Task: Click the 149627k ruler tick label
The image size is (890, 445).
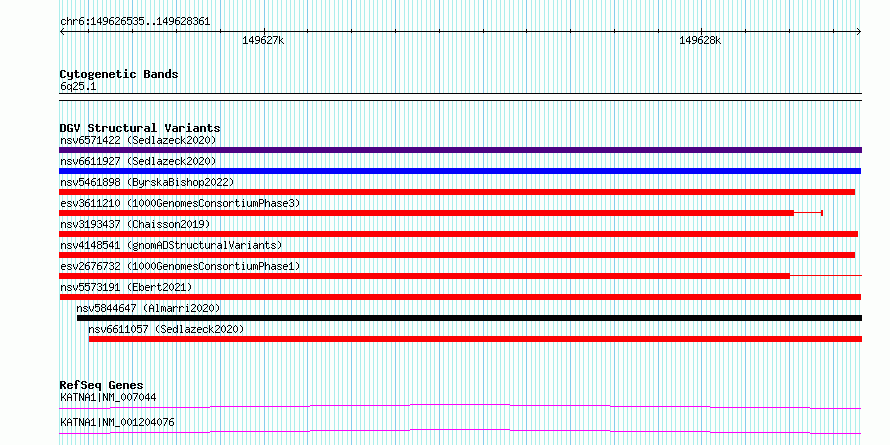Action: (x=263, y=41)
